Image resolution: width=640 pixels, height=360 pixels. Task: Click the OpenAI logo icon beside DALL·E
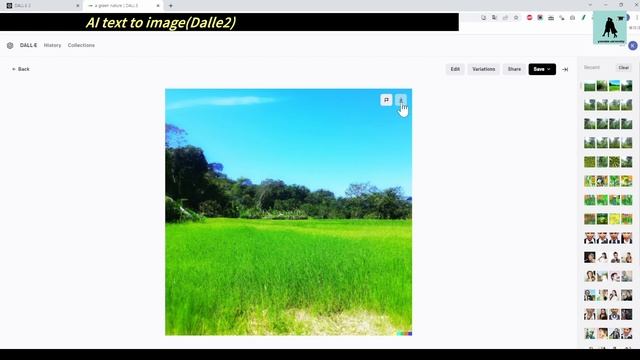[x=10, y=45]
